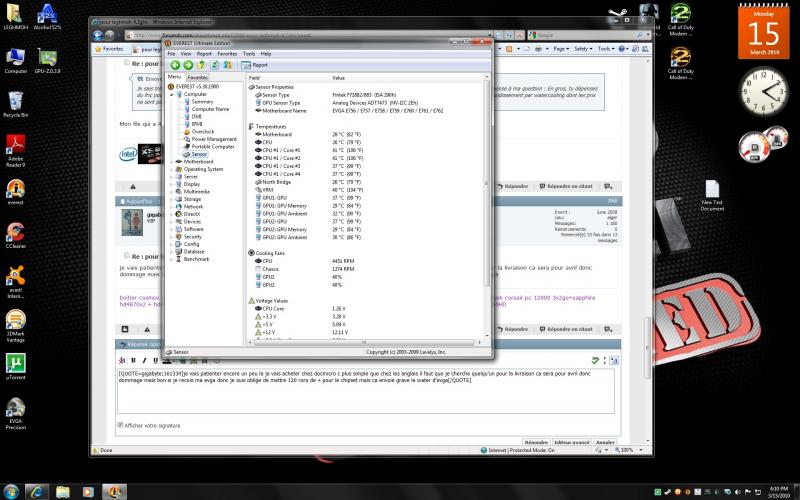Toggle the 'Afficher votre signature' checkbox
Viewport: 800px width, 500px height.
coord(121,425)
